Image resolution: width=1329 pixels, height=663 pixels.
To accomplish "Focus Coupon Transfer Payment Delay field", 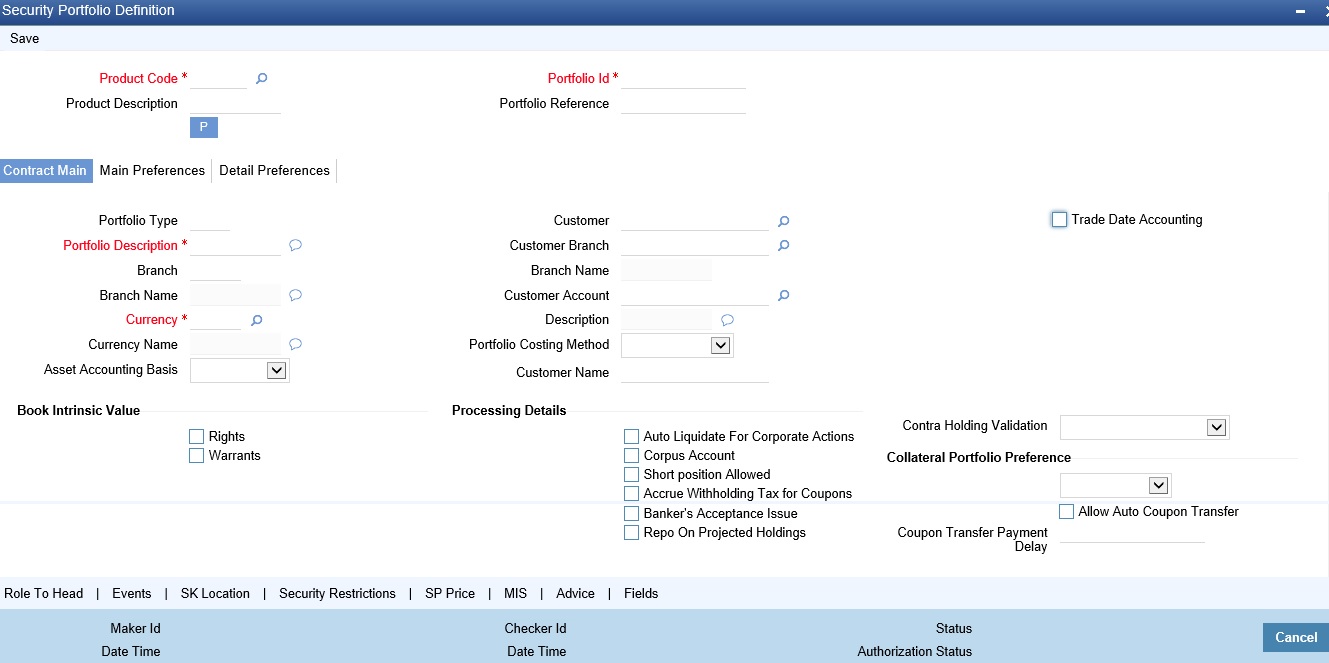I will coord(1132,533).
